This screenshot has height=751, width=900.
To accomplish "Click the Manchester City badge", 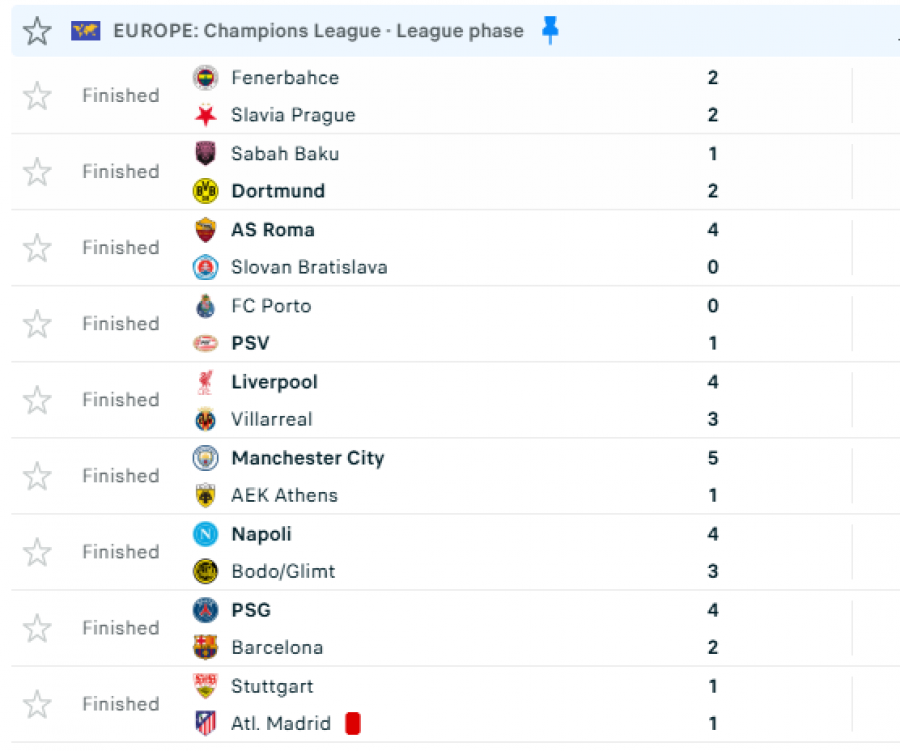I will 205,458.
